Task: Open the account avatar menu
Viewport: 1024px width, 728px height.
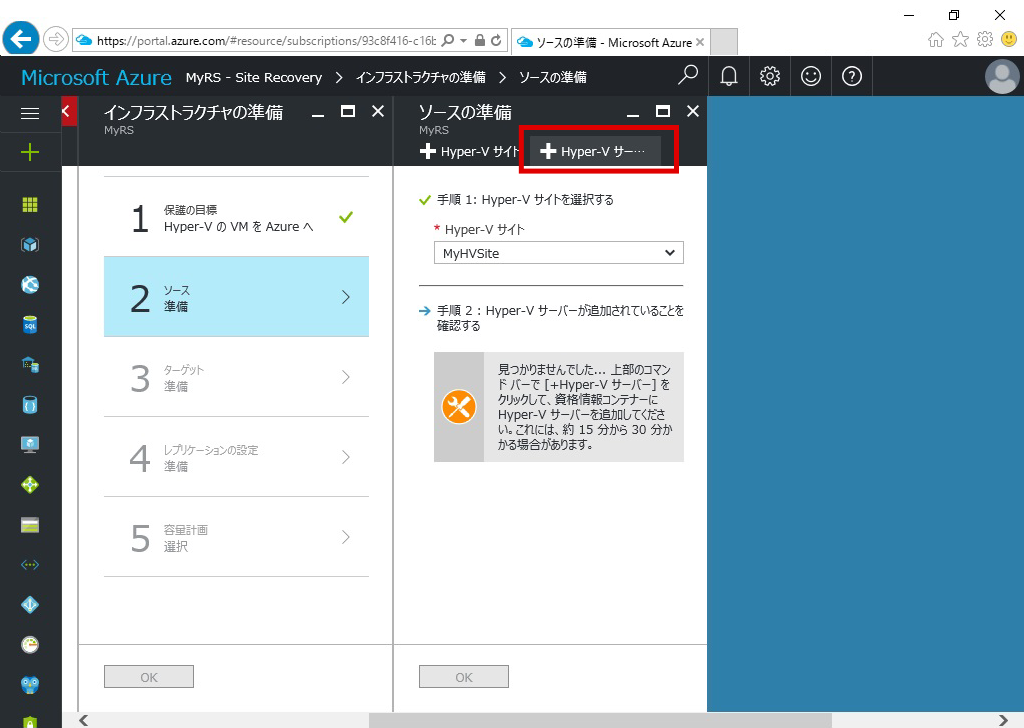Action: (x=1002, y=76)
